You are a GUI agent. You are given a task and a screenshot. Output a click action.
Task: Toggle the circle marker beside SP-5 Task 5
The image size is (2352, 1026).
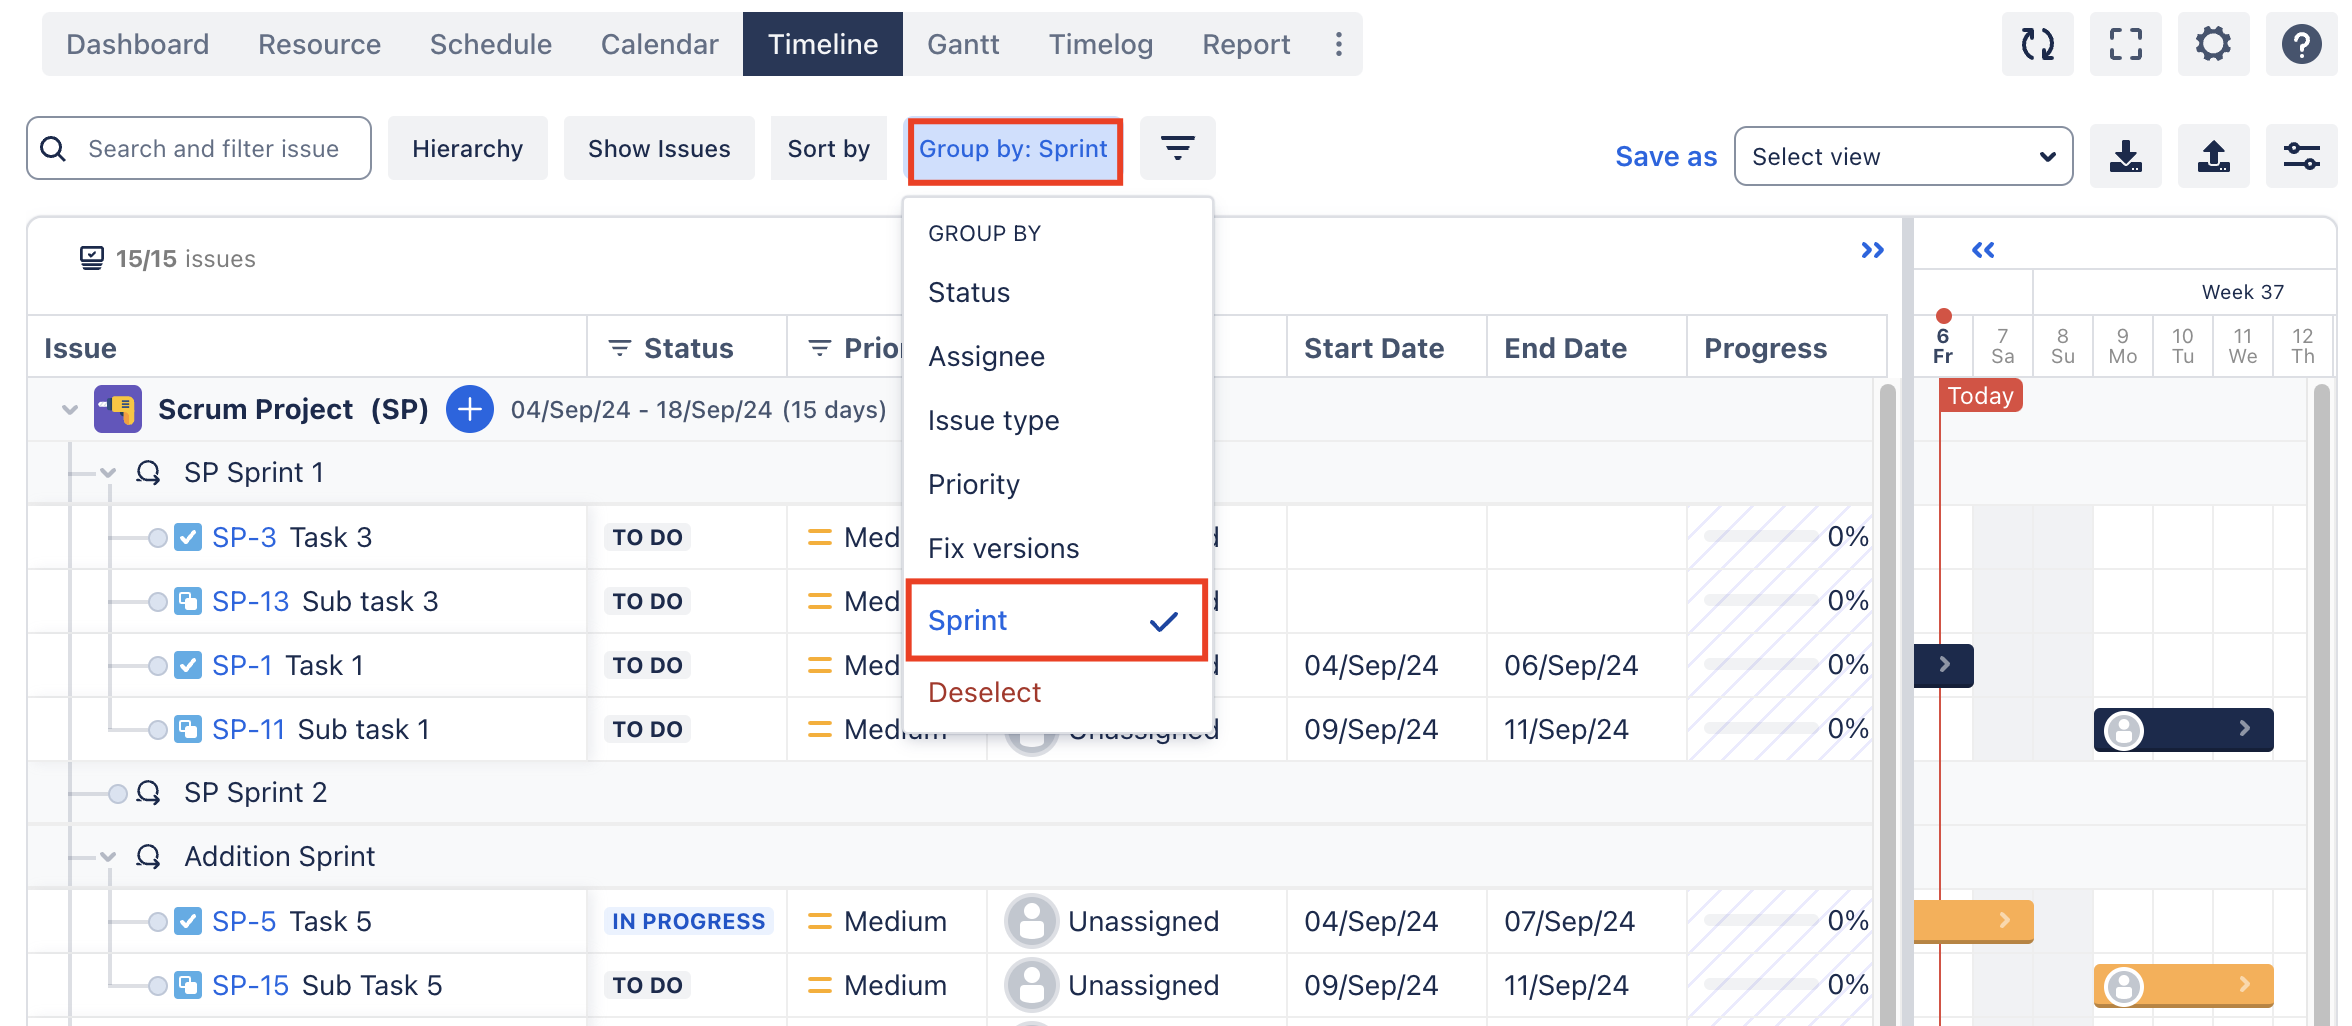[158, 922]
